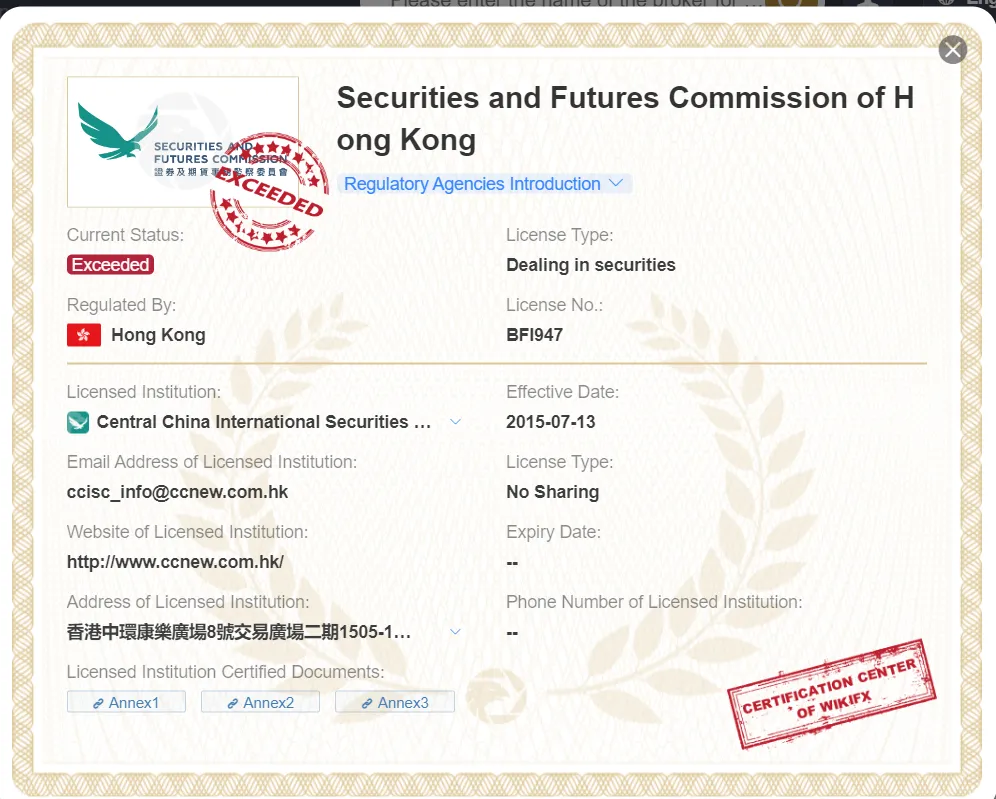Open the Annex3 certified document
Screen dimensions: 996x799
[x=395, y=702]
